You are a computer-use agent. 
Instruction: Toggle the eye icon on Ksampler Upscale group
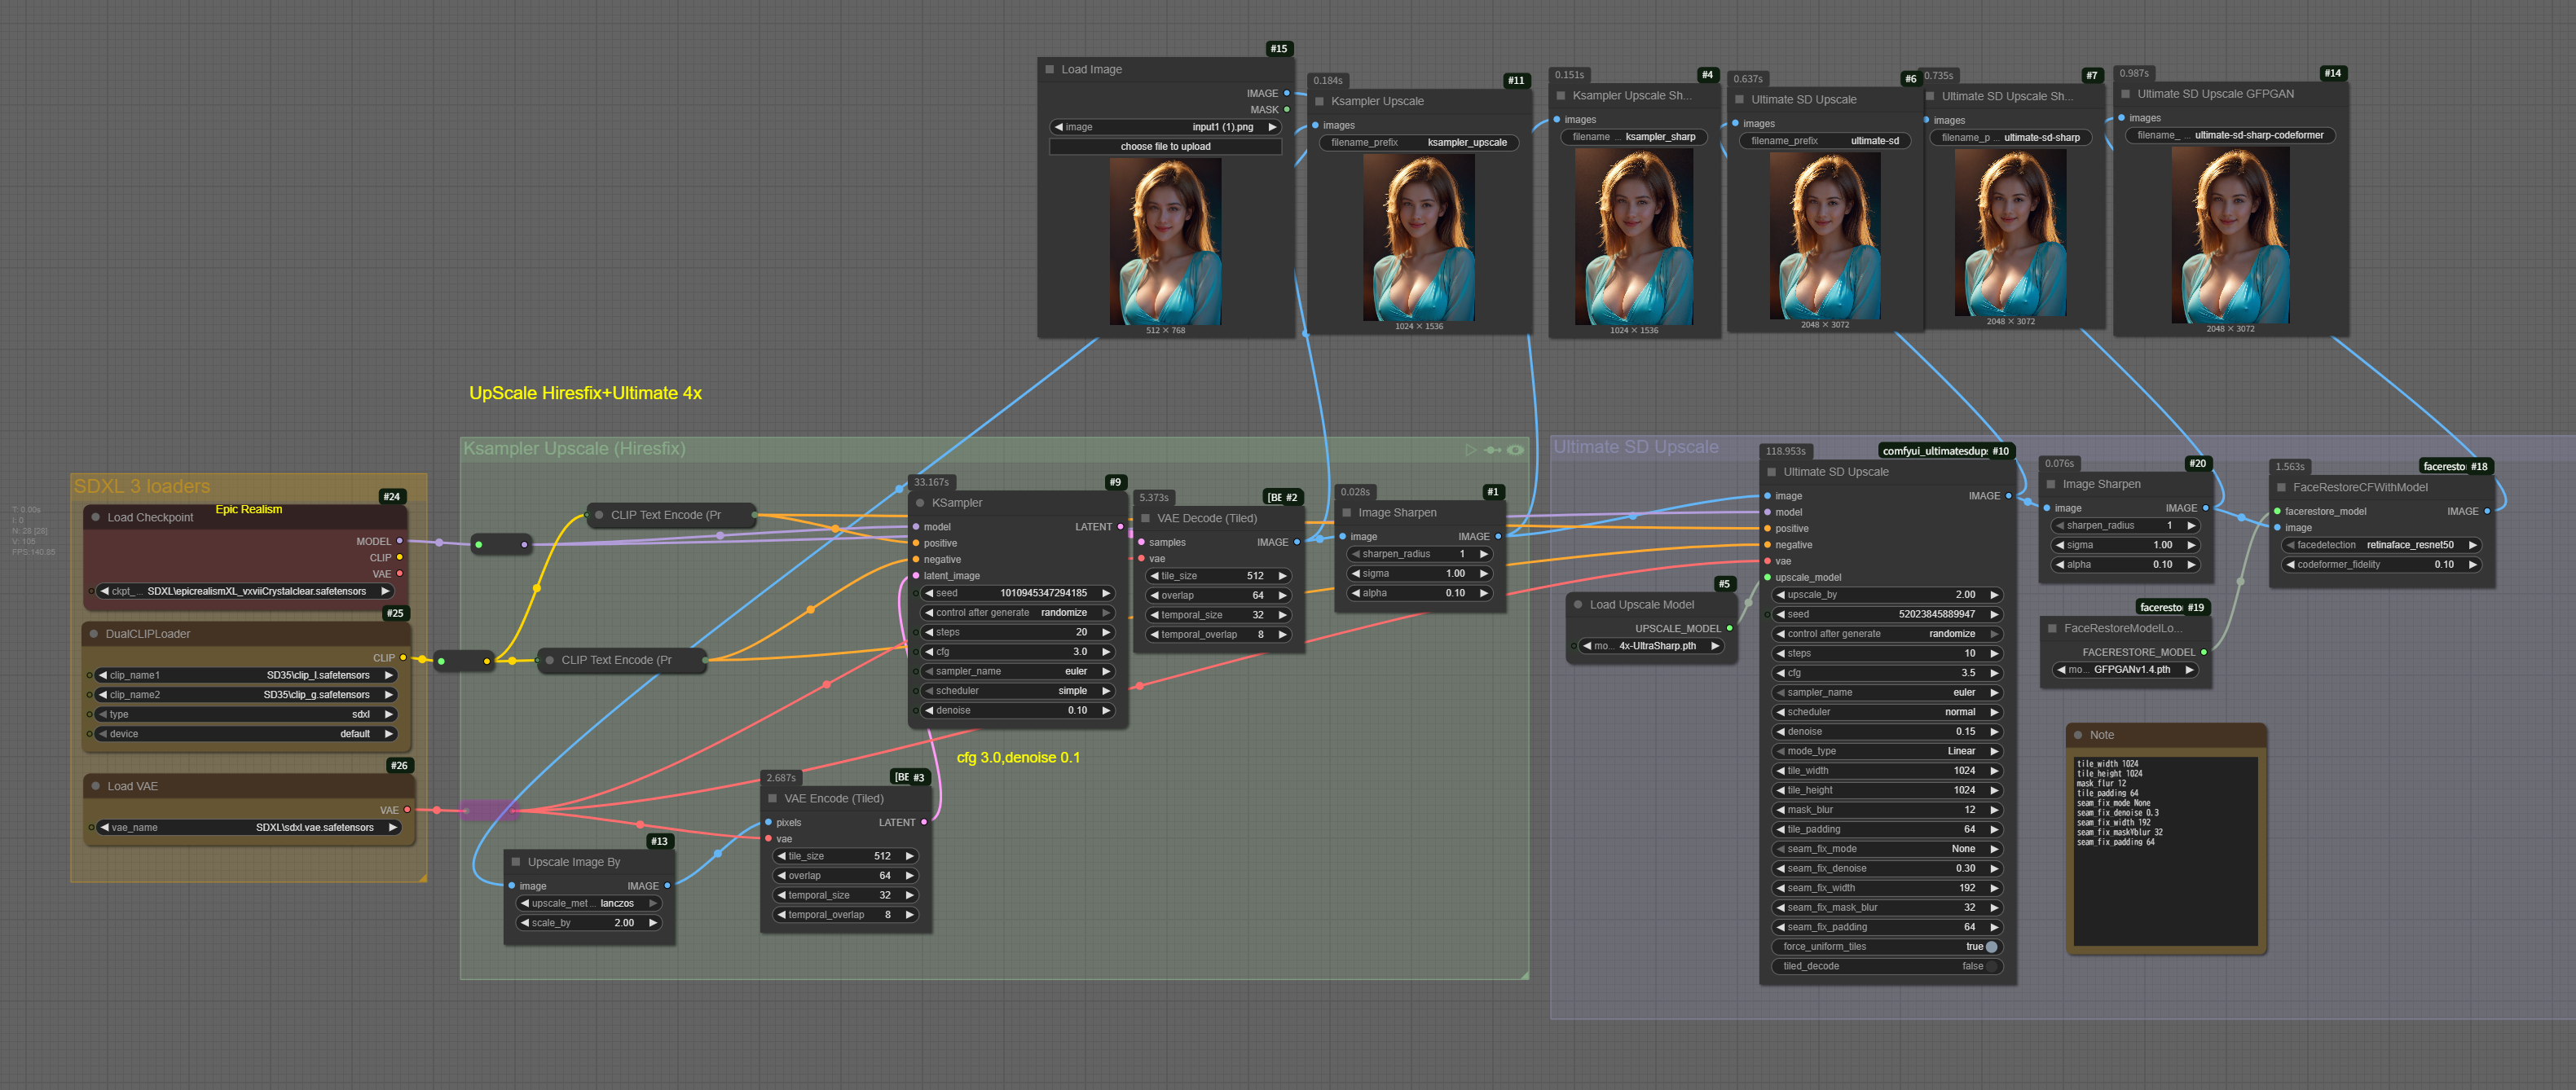1516,450
